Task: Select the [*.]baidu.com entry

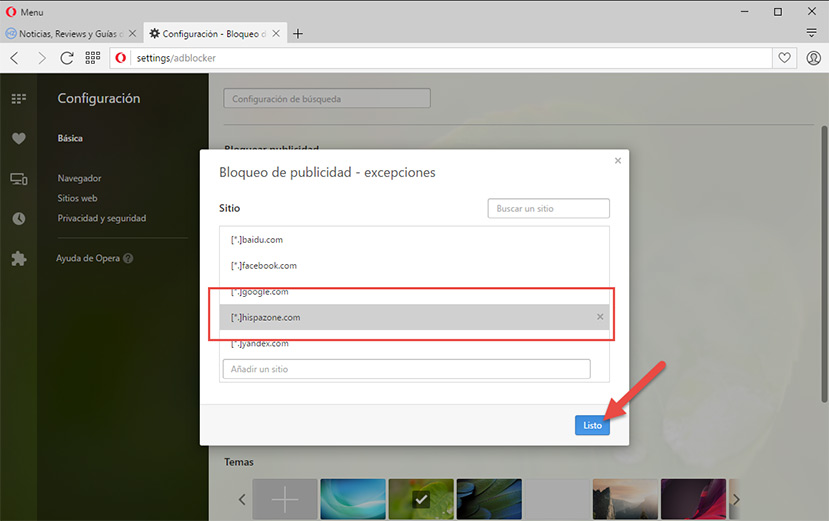Action: (x=414, y=240)
